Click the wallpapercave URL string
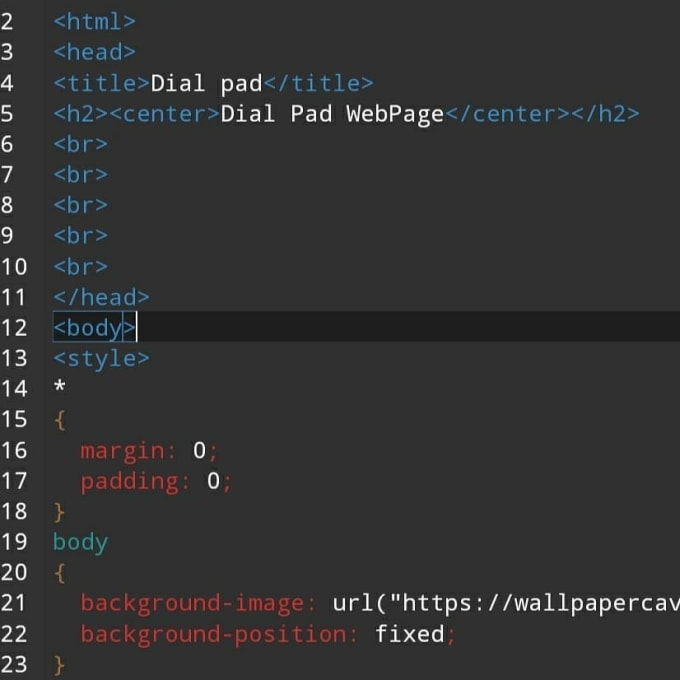The image size is (680, 680). (x=535, y=604)
